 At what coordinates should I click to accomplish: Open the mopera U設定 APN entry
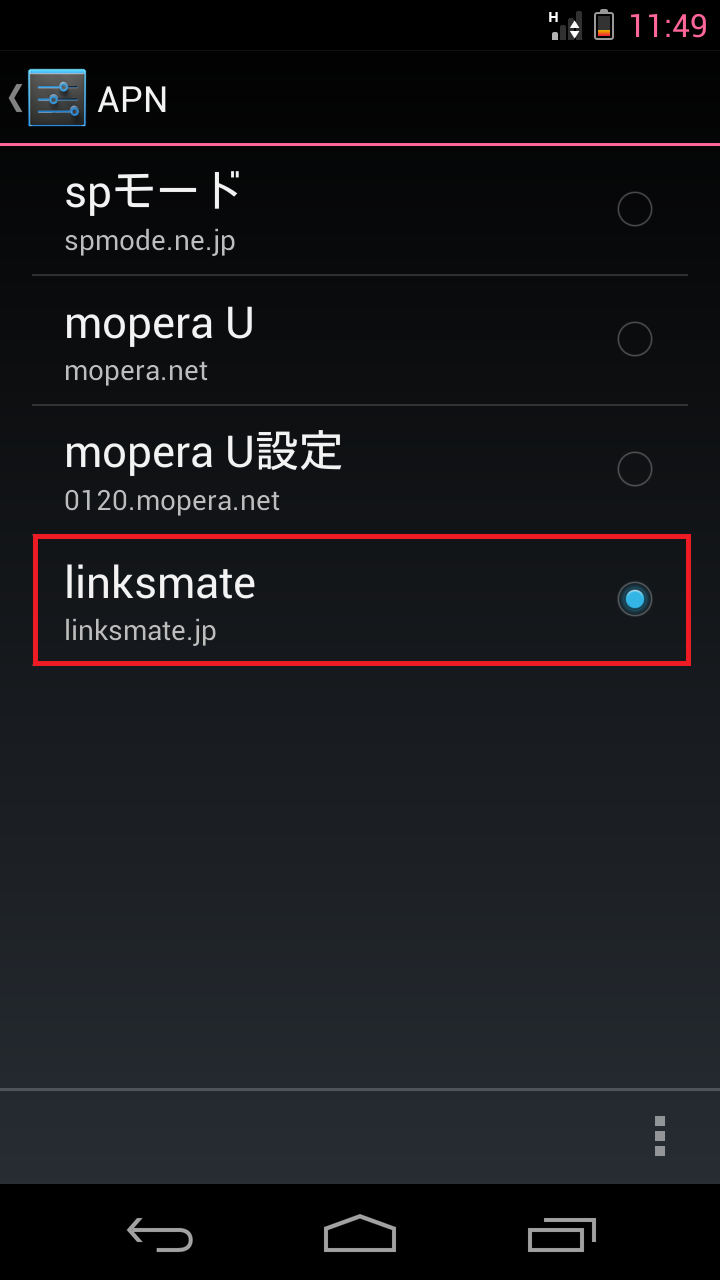pyautogui.click(x=360, y=470)
